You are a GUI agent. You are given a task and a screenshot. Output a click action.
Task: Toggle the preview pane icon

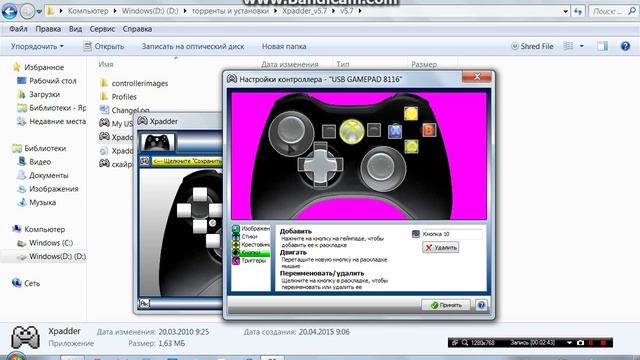click(602, 46)
